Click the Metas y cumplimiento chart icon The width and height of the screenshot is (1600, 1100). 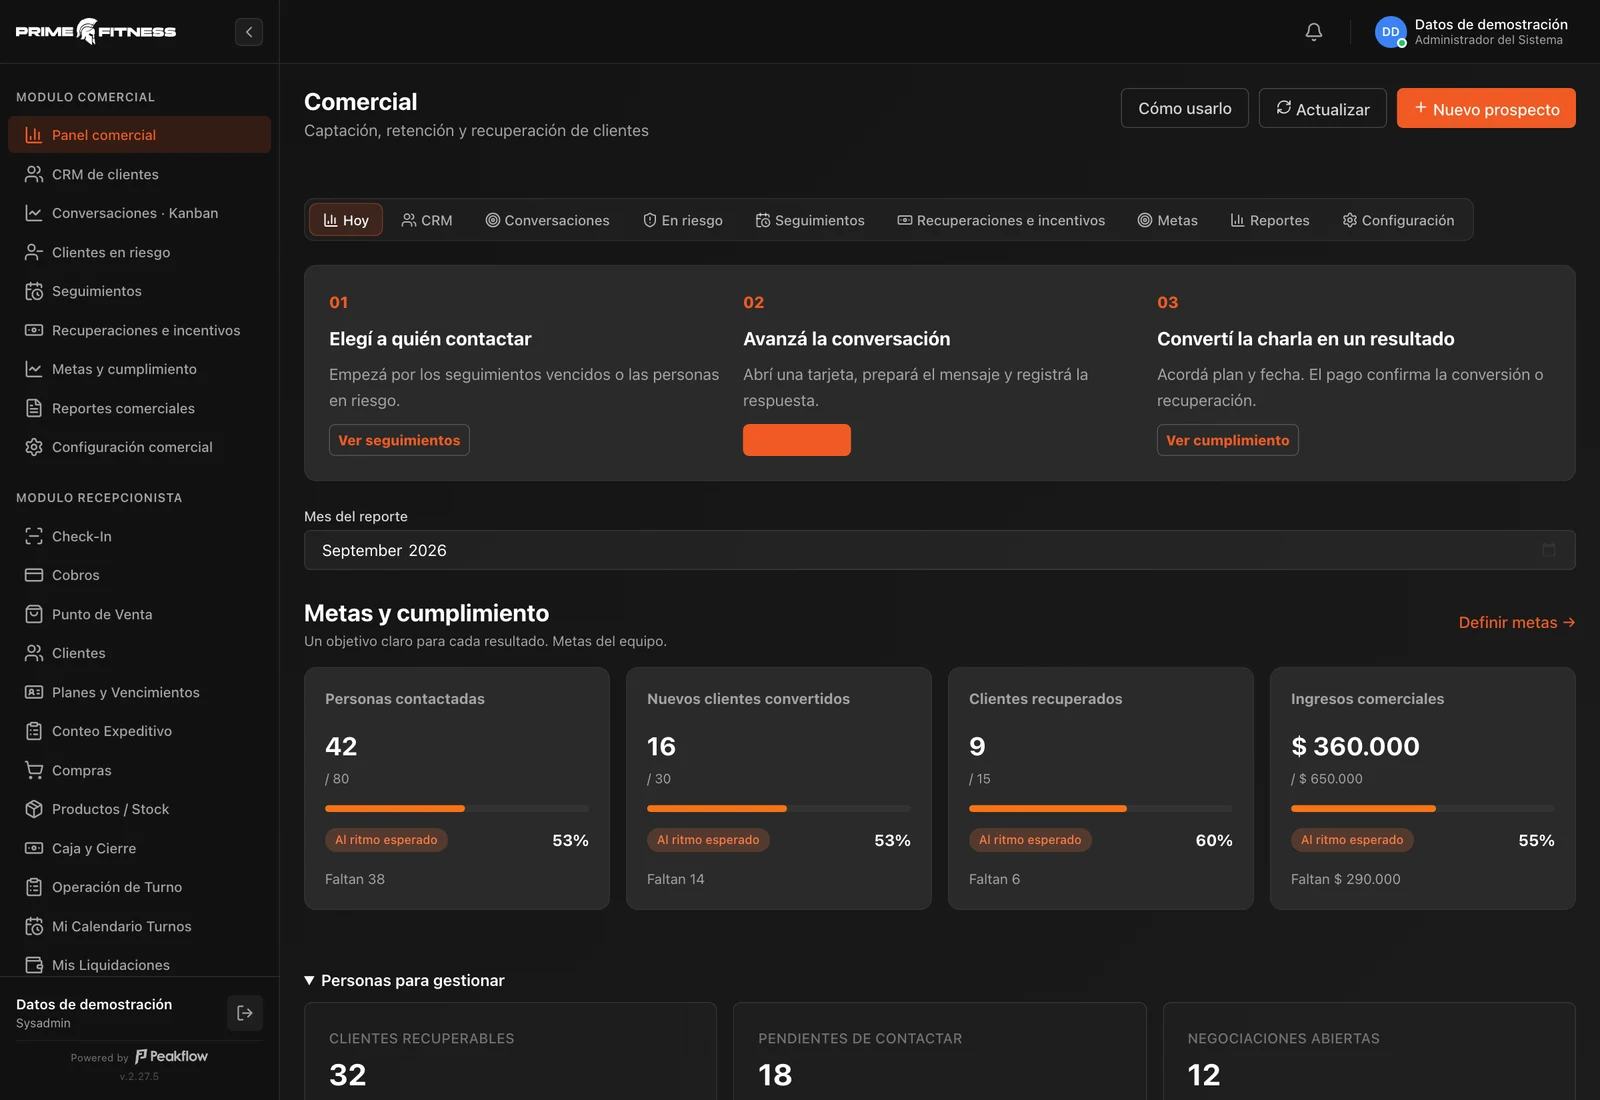(34, 369)
